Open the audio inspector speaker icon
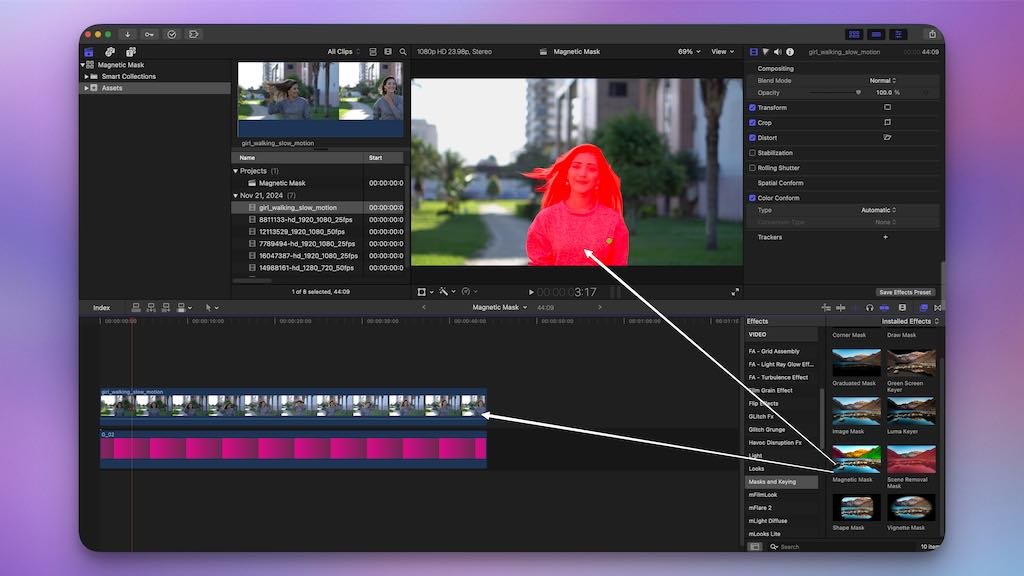Image resolution: width=1024 pixels, height=576 pixels. click(x=777, y=52)
